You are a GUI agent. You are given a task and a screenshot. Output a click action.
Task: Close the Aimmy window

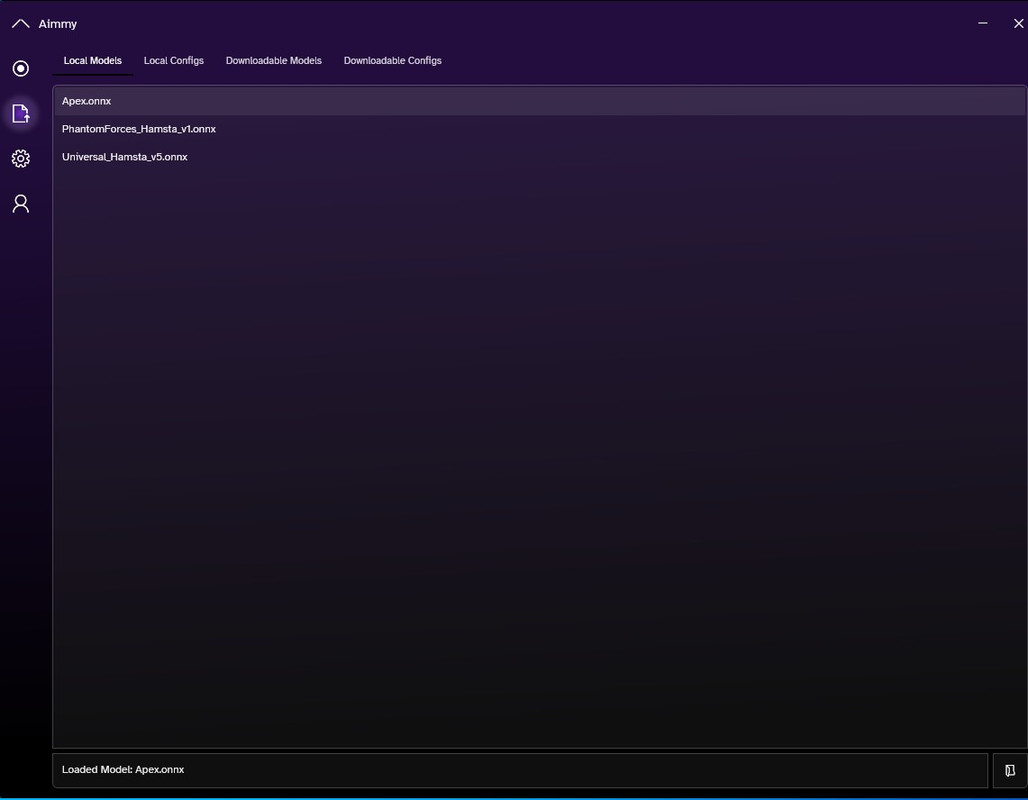[1018, 23]
